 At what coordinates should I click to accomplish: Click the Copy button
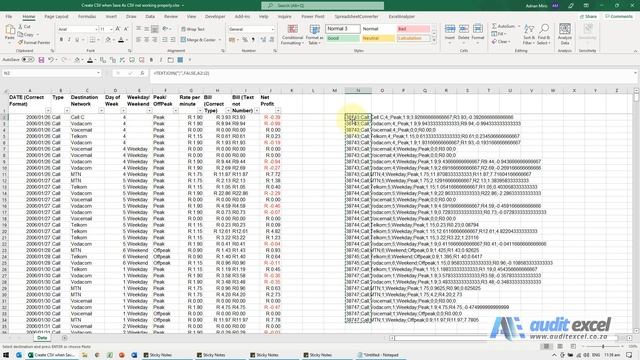[26, 35]
